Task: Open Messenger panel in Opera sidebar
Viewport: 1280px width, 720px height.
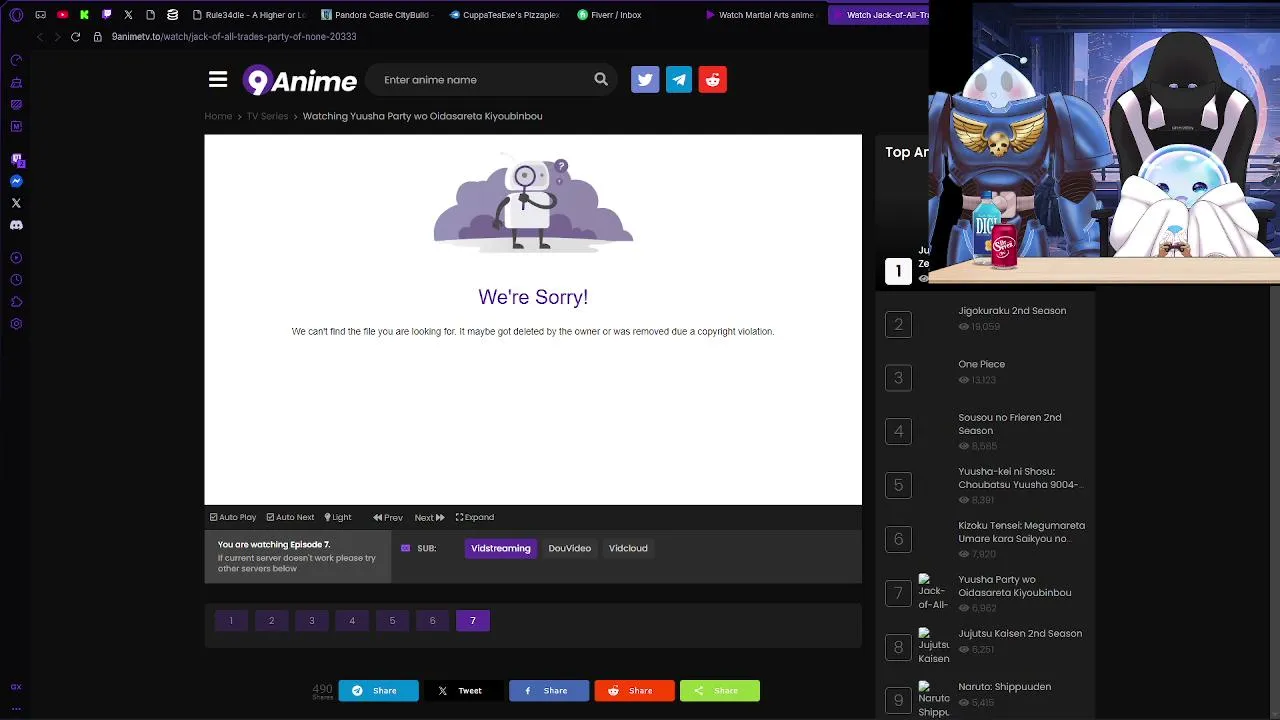Action: coord(16,181)
